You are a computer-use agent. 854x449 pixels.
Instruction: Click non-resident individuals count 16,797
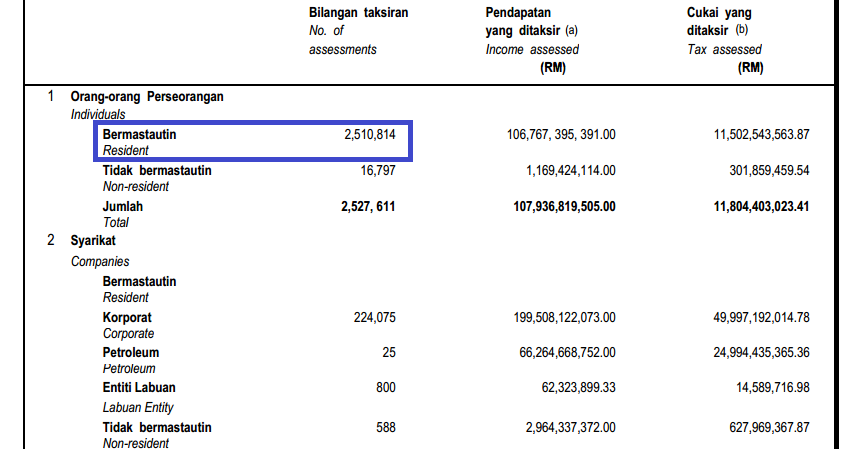378,171
